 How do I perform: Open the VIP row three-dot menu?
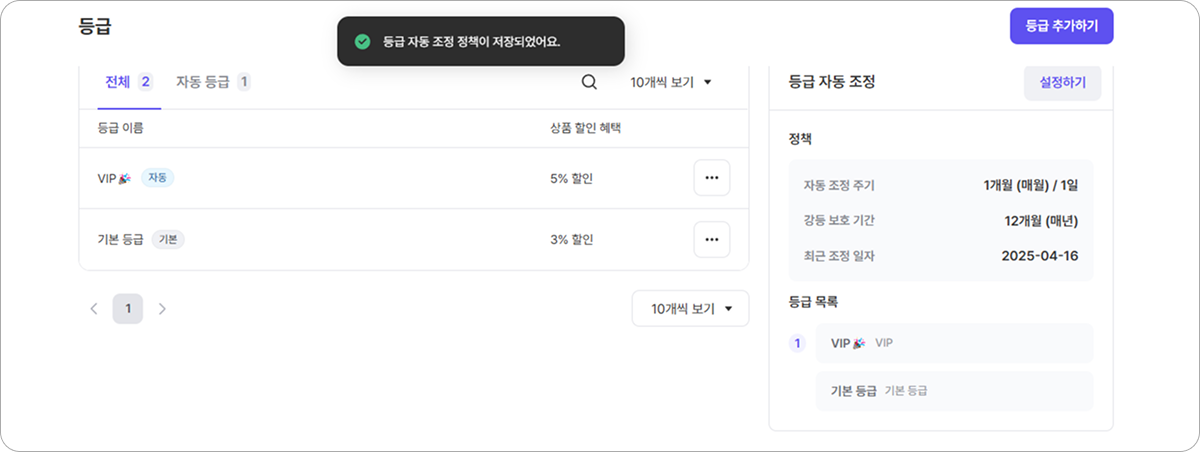(x=712, y=178)
